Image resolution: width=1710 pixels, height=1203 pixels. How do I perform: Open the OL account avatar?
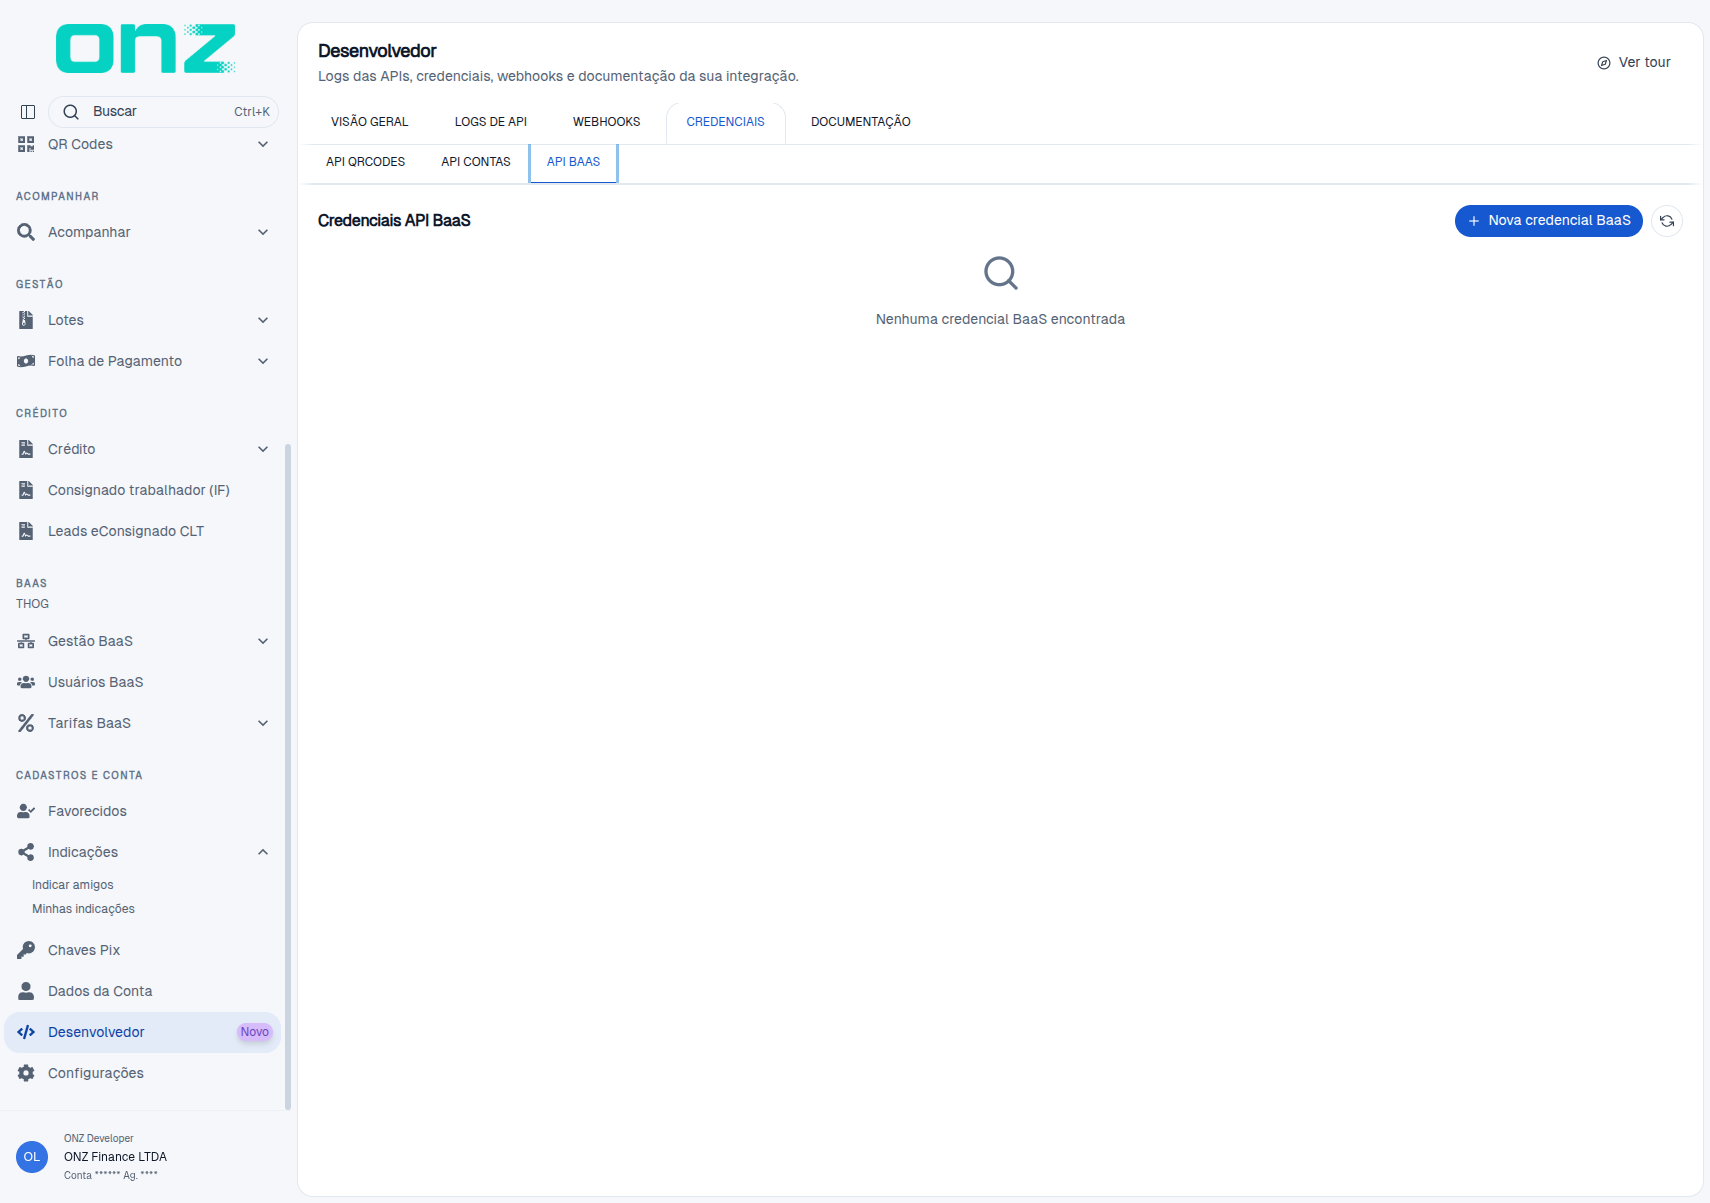[32, 1157]
